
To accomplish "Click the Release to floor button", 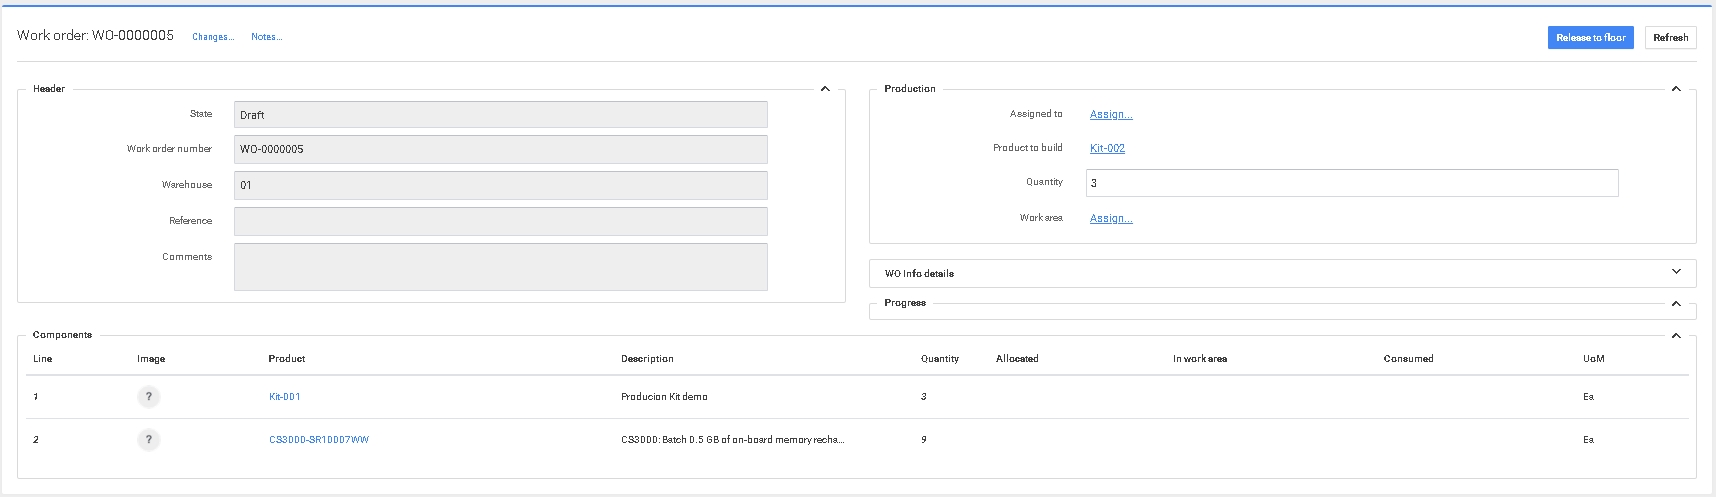I will pos(1590,38).
